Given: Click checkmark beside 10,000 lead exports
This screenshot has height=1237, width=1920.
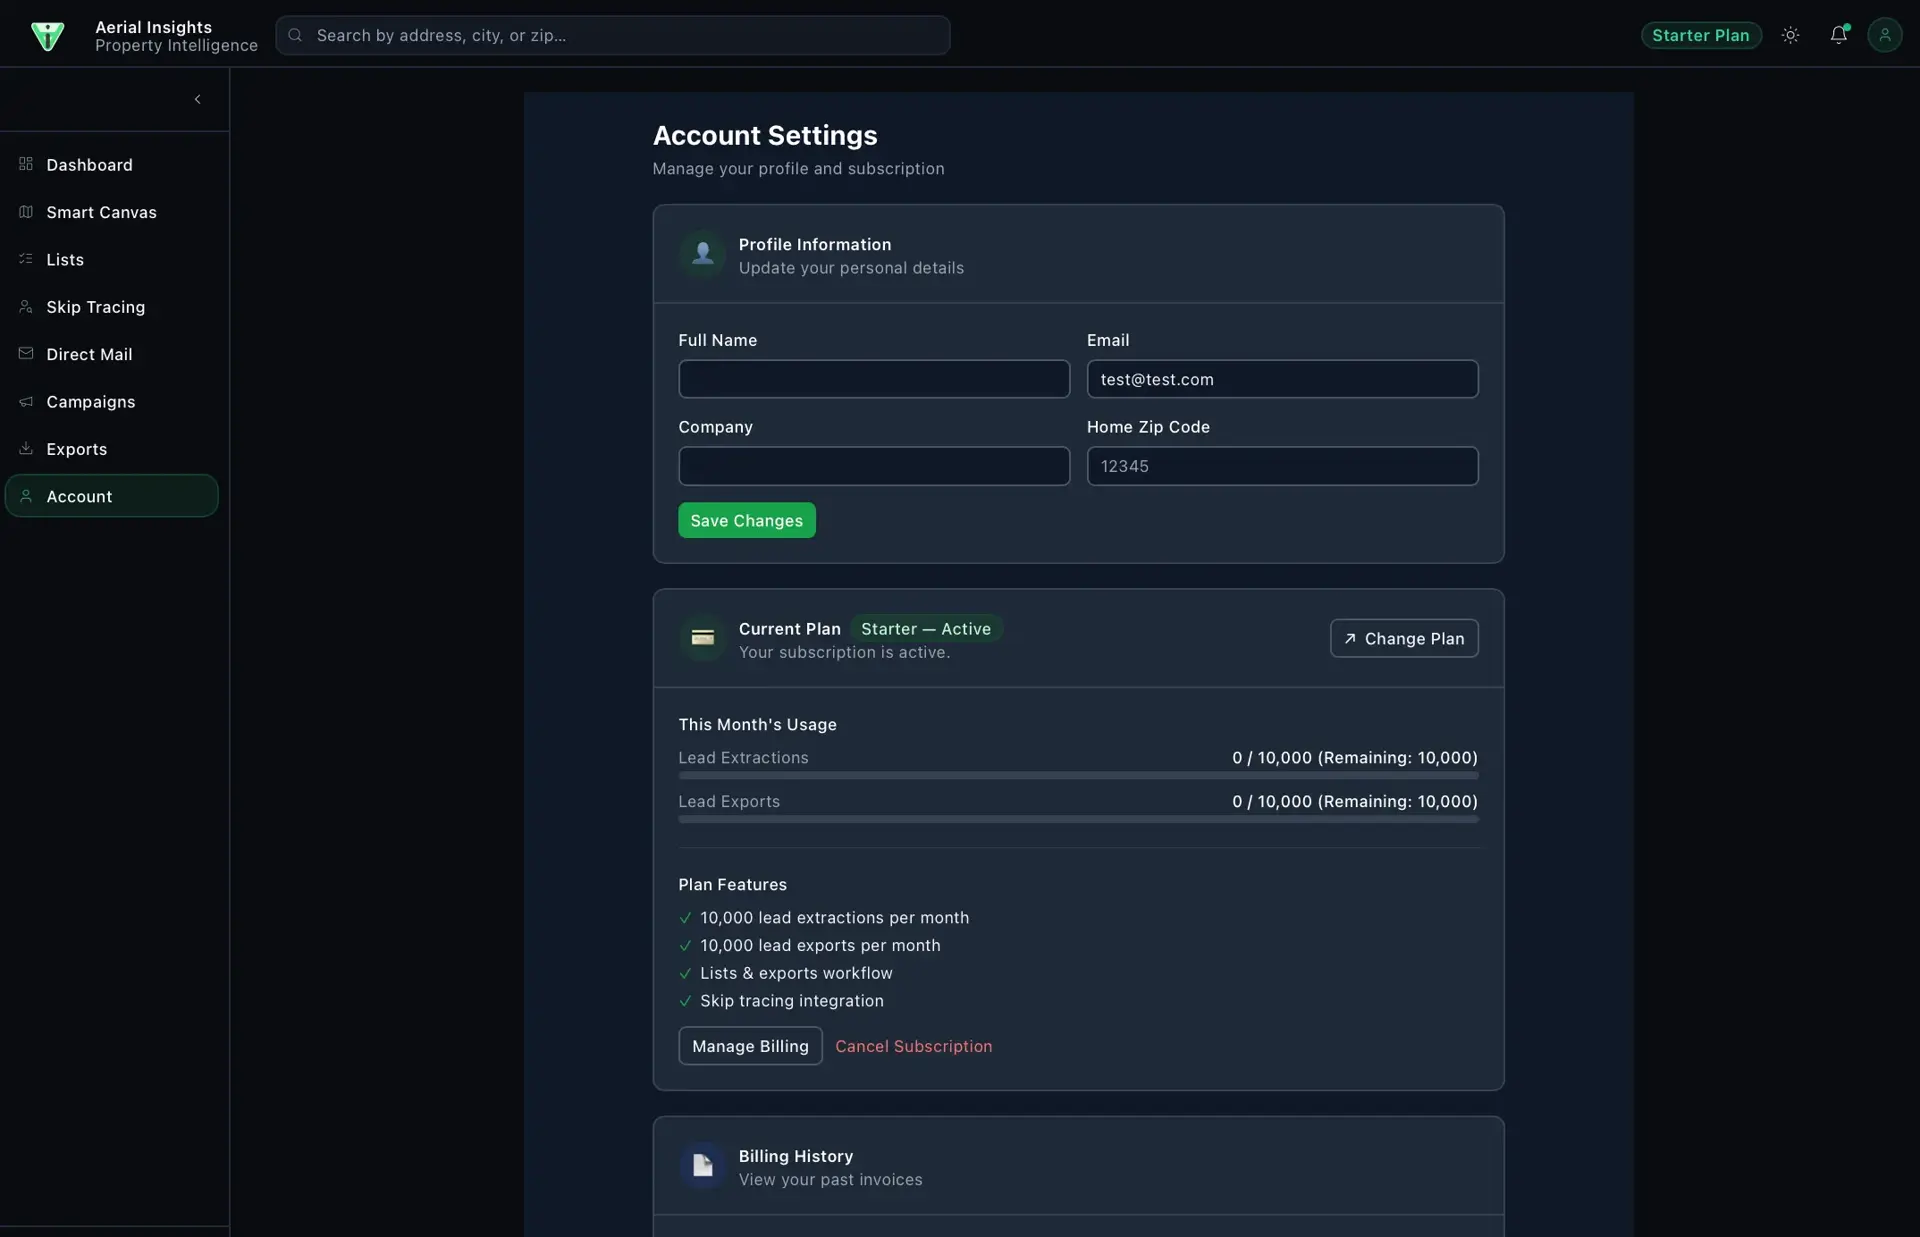Looking at the screenshot, I should [685, 945].
